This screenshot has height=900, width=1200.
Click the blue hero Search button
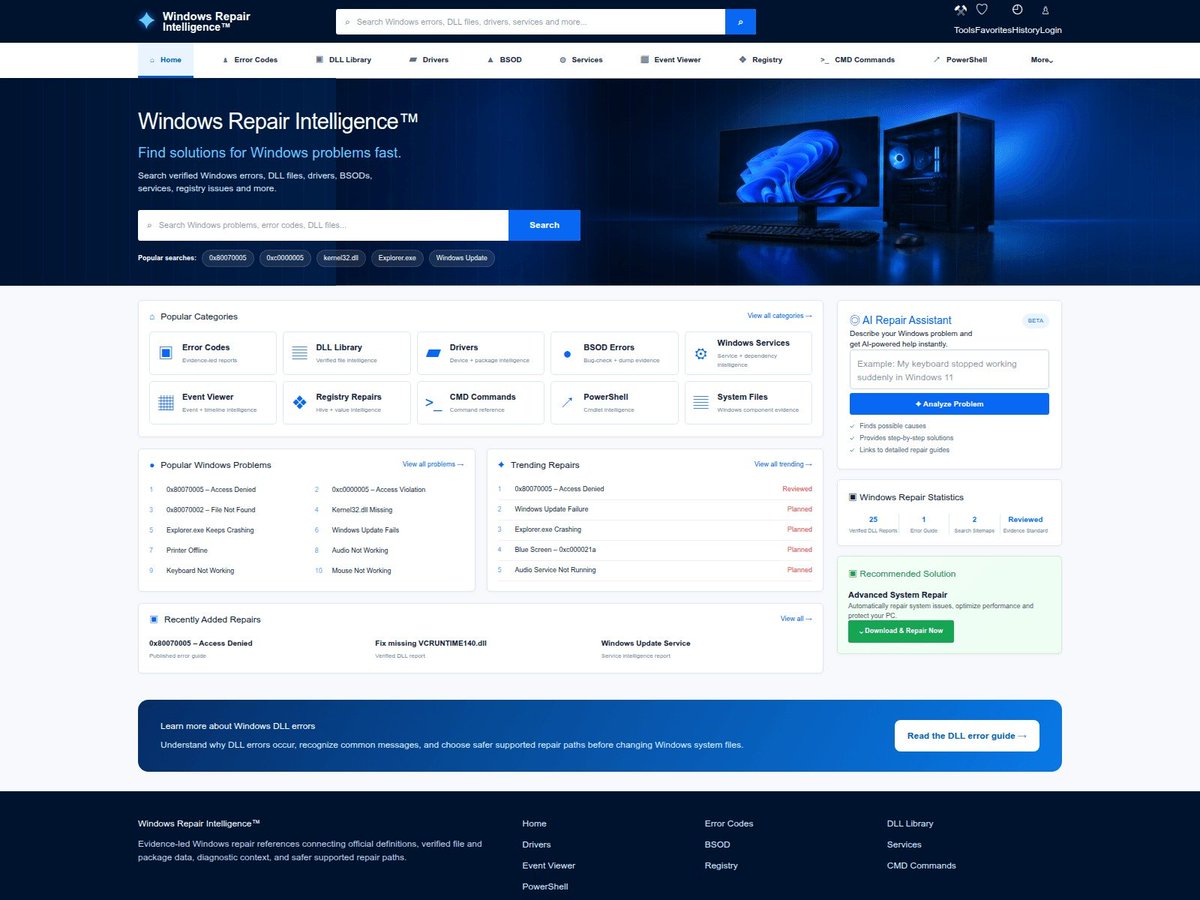(x=544, y=225)
